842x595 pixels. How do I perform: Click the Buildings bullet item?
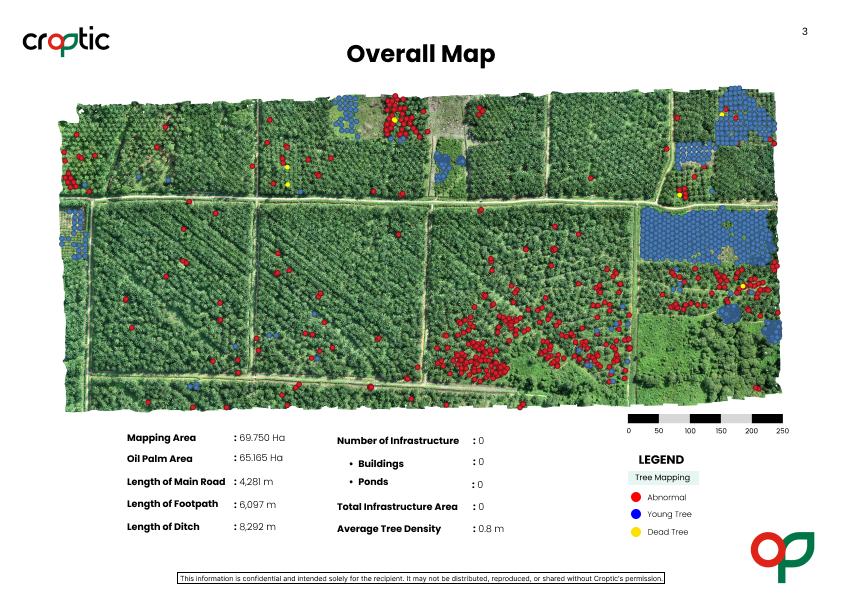tap(380, 464)
